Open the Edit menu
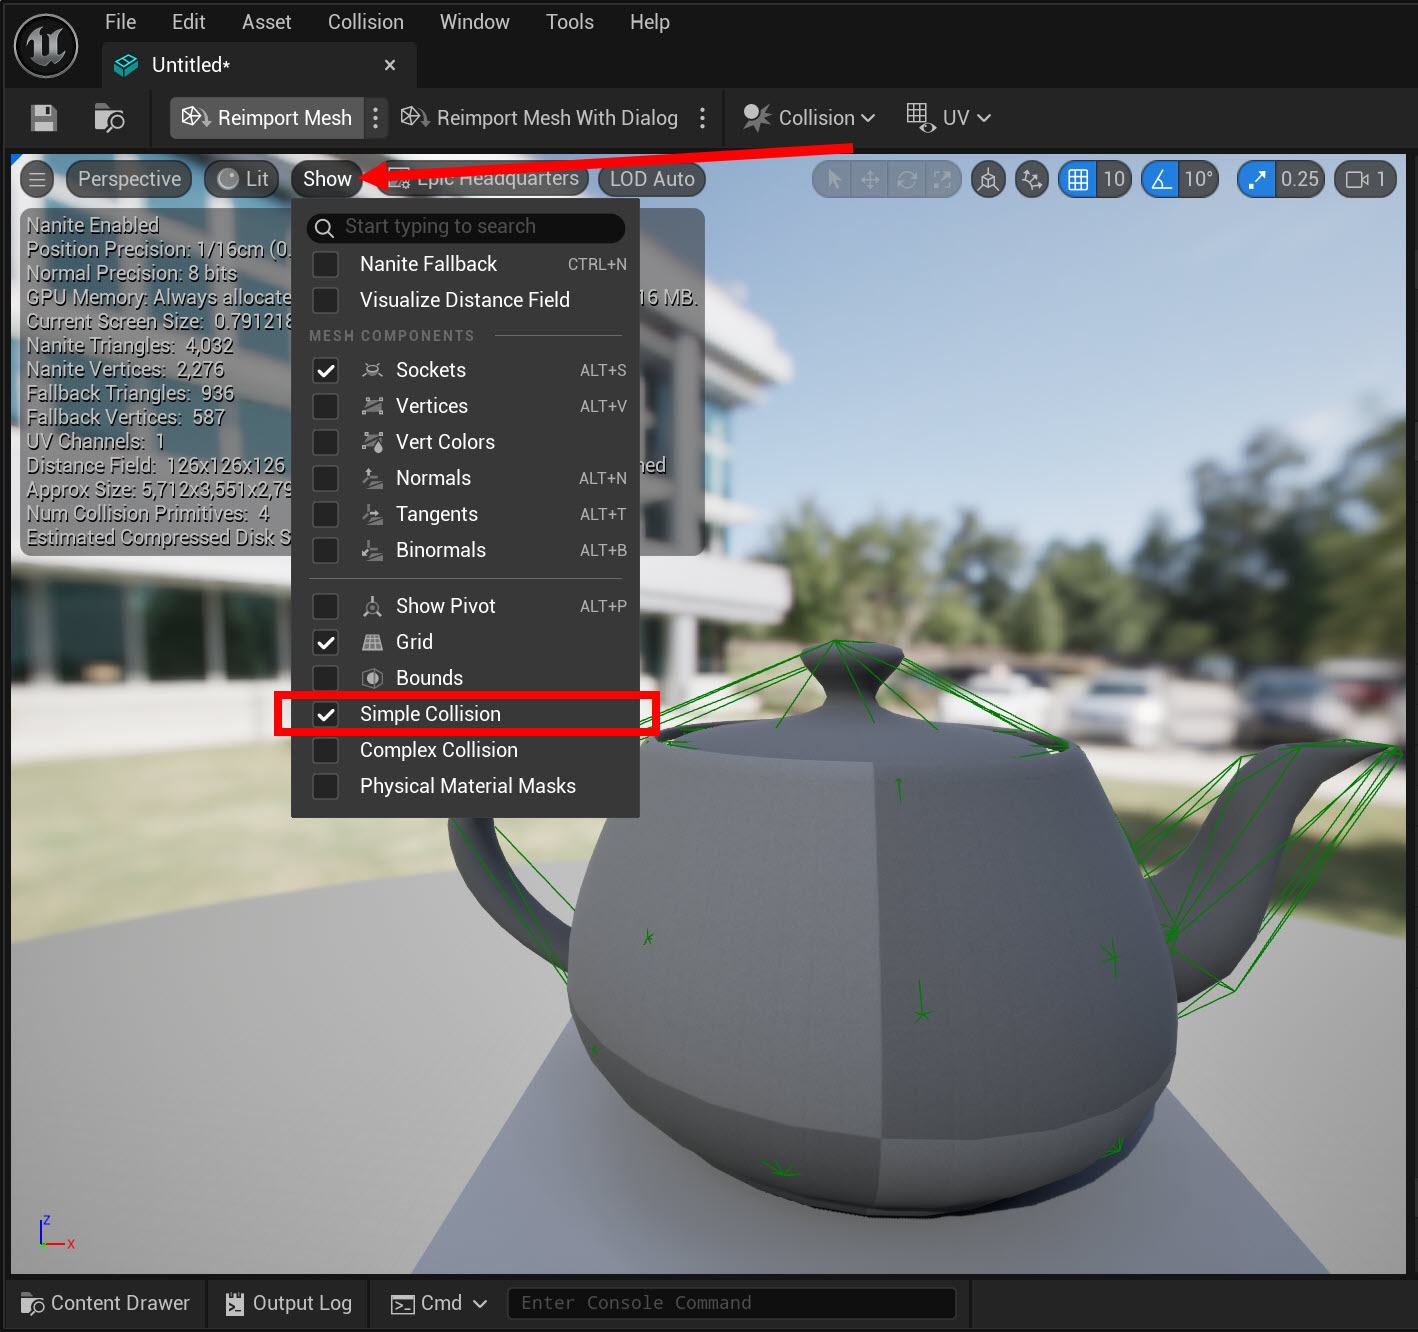 pyautogui.click(x=188, y=22)
